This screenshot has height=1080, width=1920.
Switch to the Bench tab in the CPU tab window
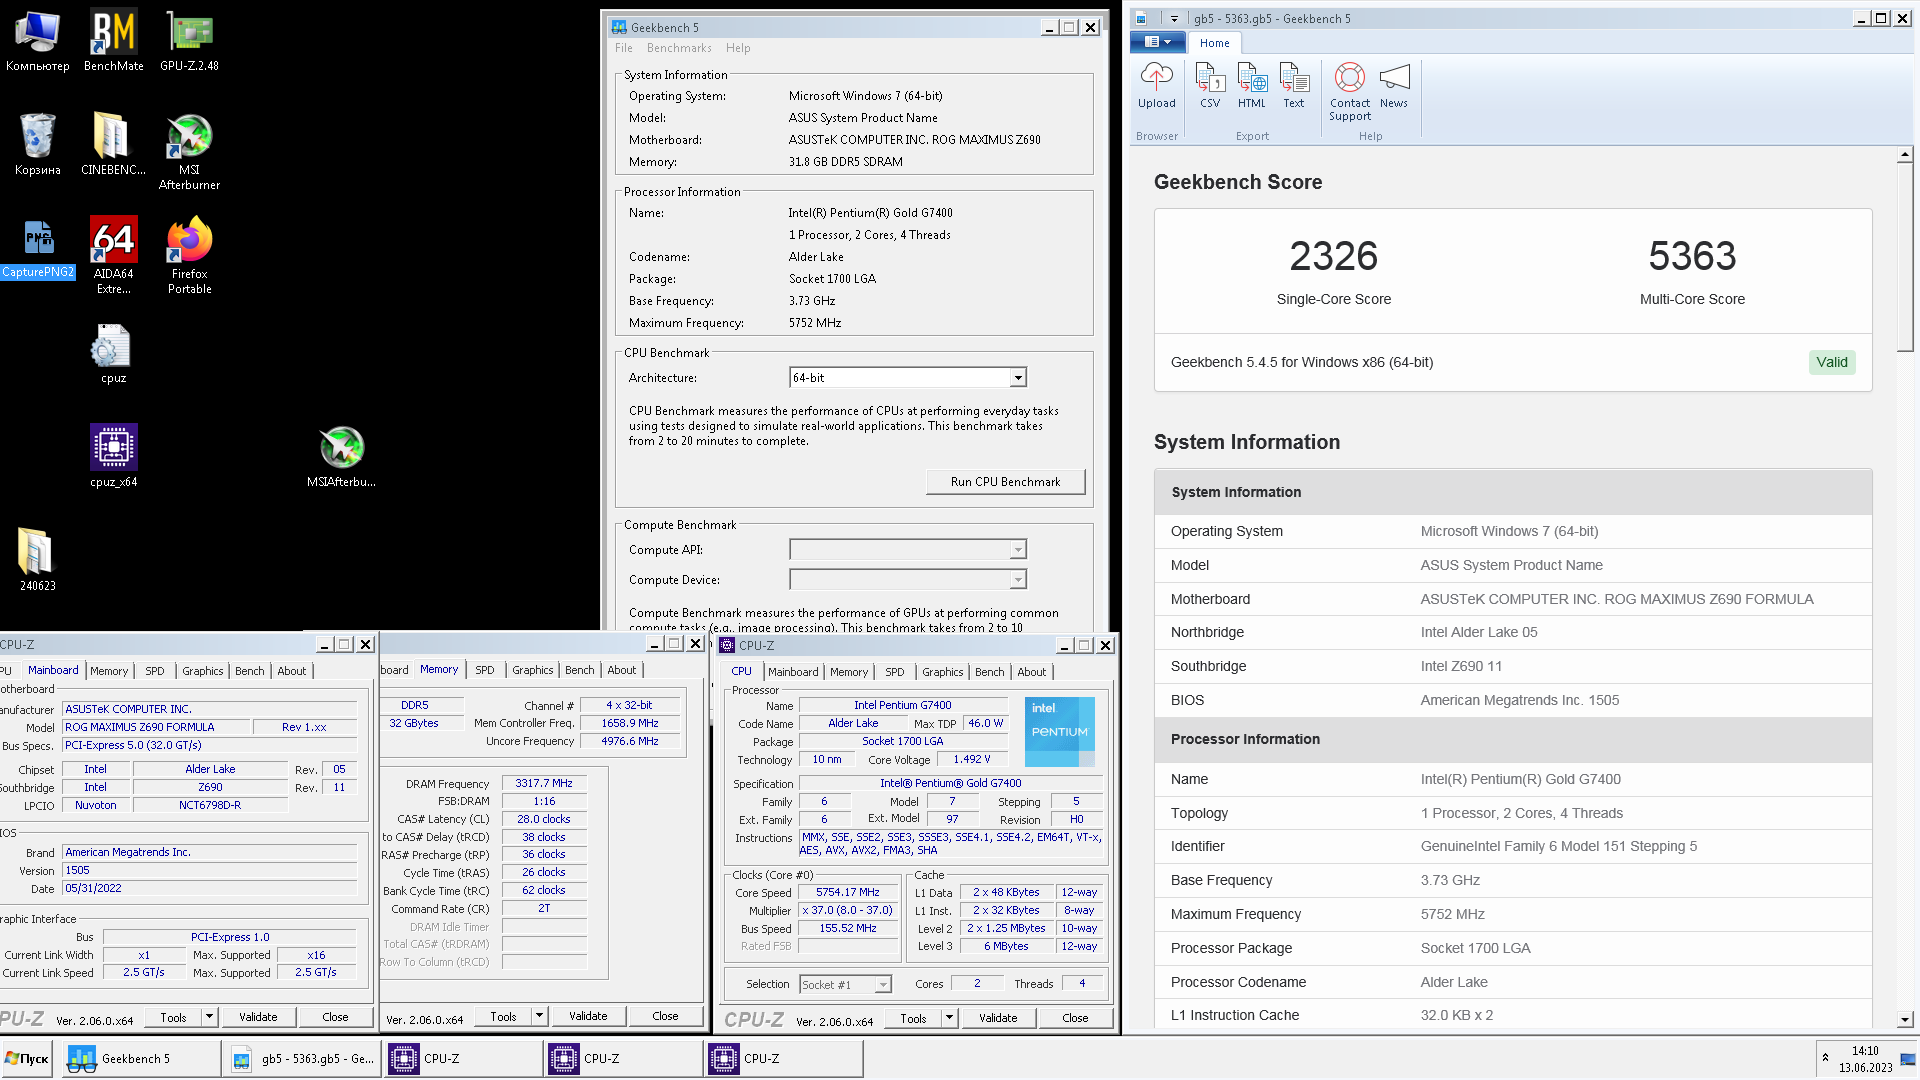989,672
